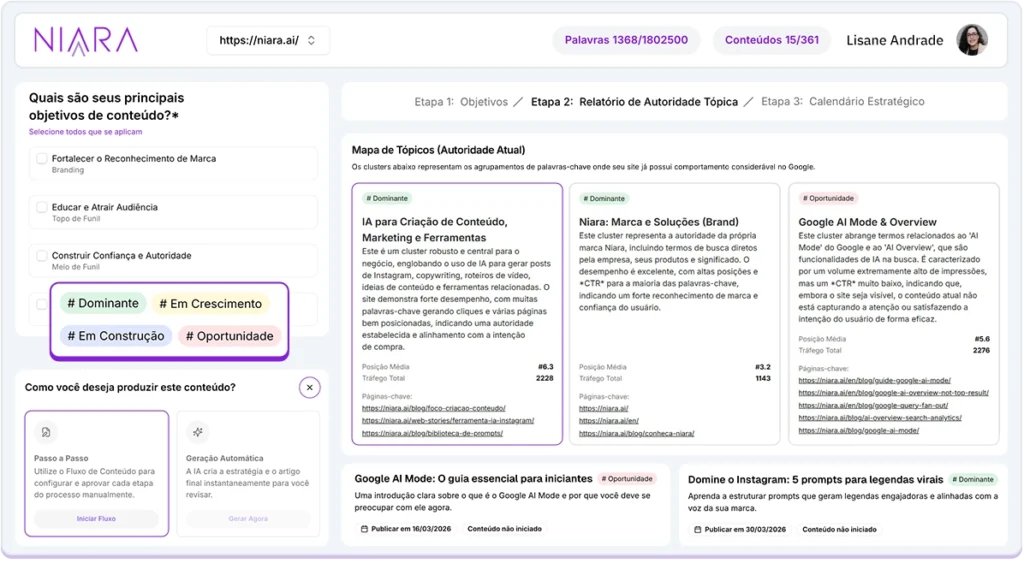
Task: Check 'Educar e Atrair Audiência' objective
Action: (x=42, y=208)
